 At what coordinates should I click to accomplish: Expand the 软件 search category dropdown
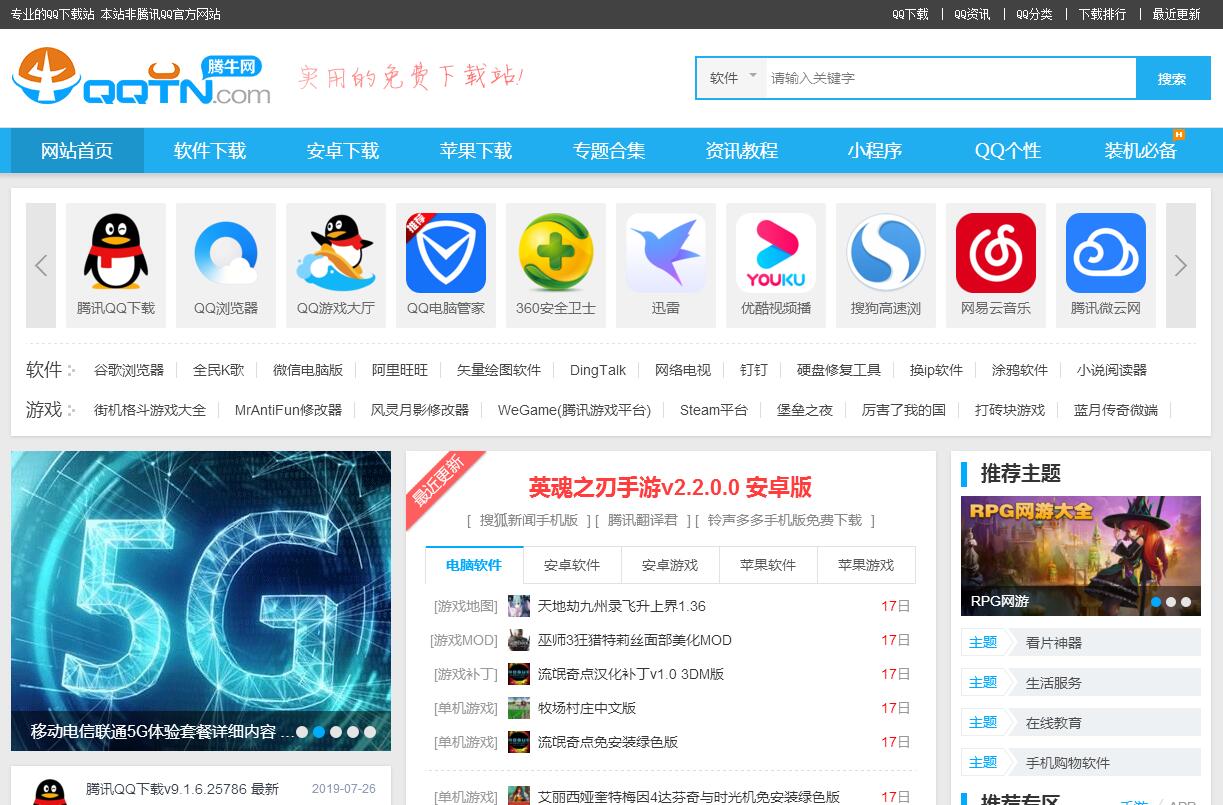732,78
